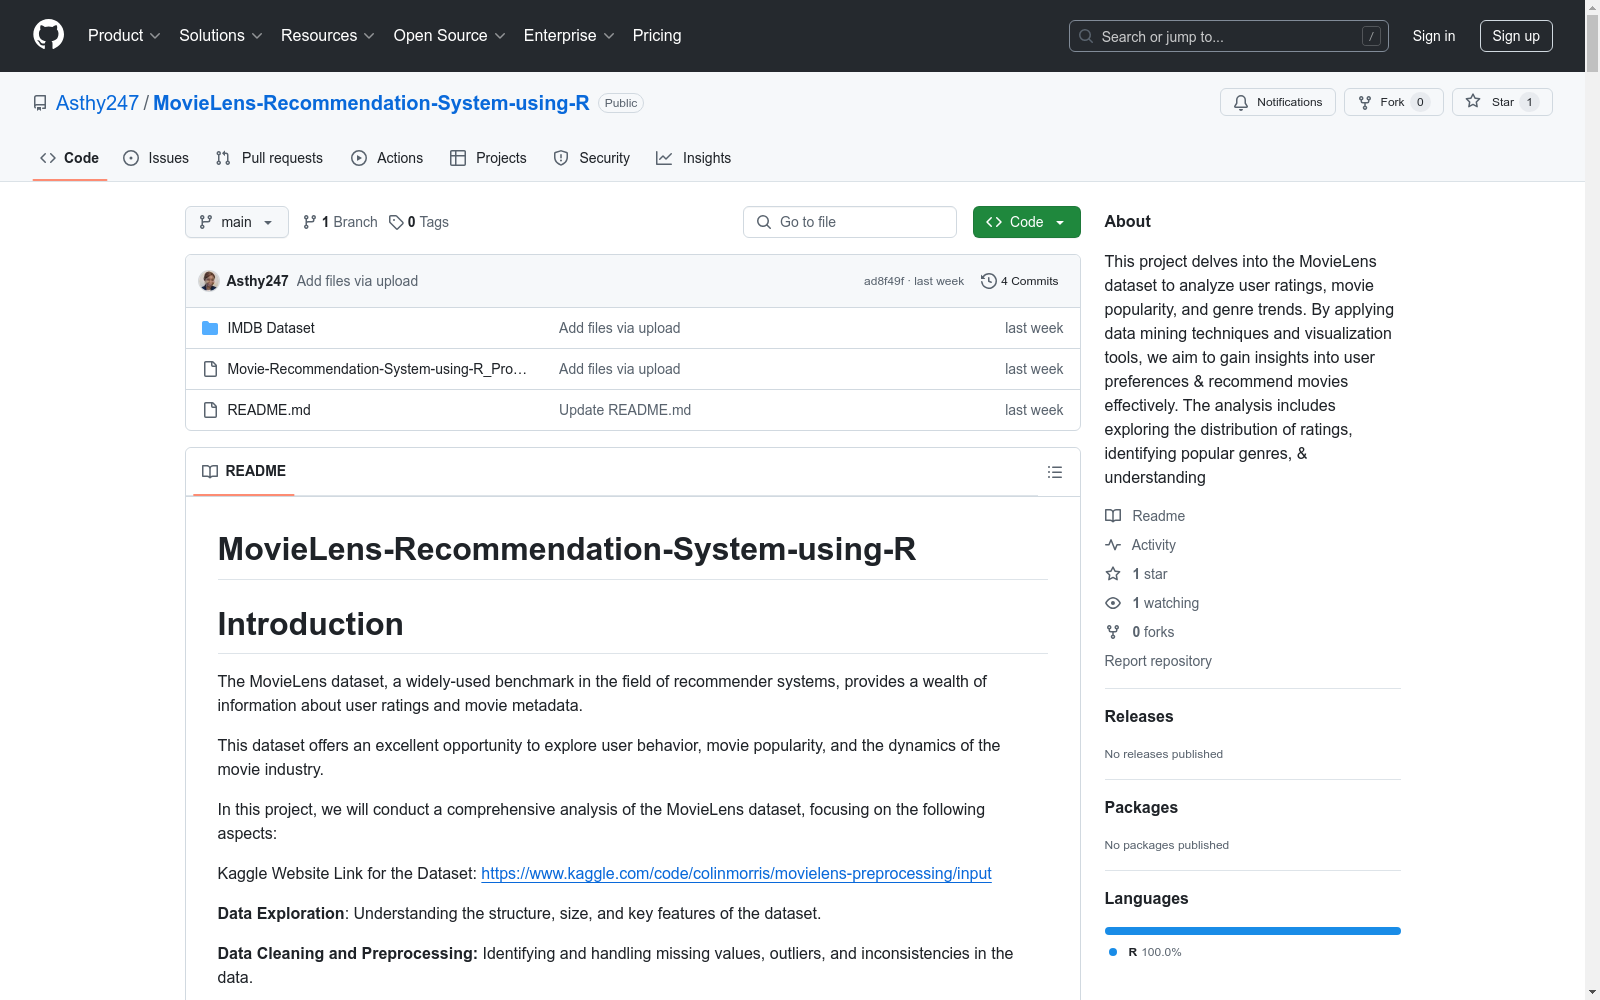Expand the Solutions menu
The height and width of the screenshot is (1000, 1600).
coord(221,35)
